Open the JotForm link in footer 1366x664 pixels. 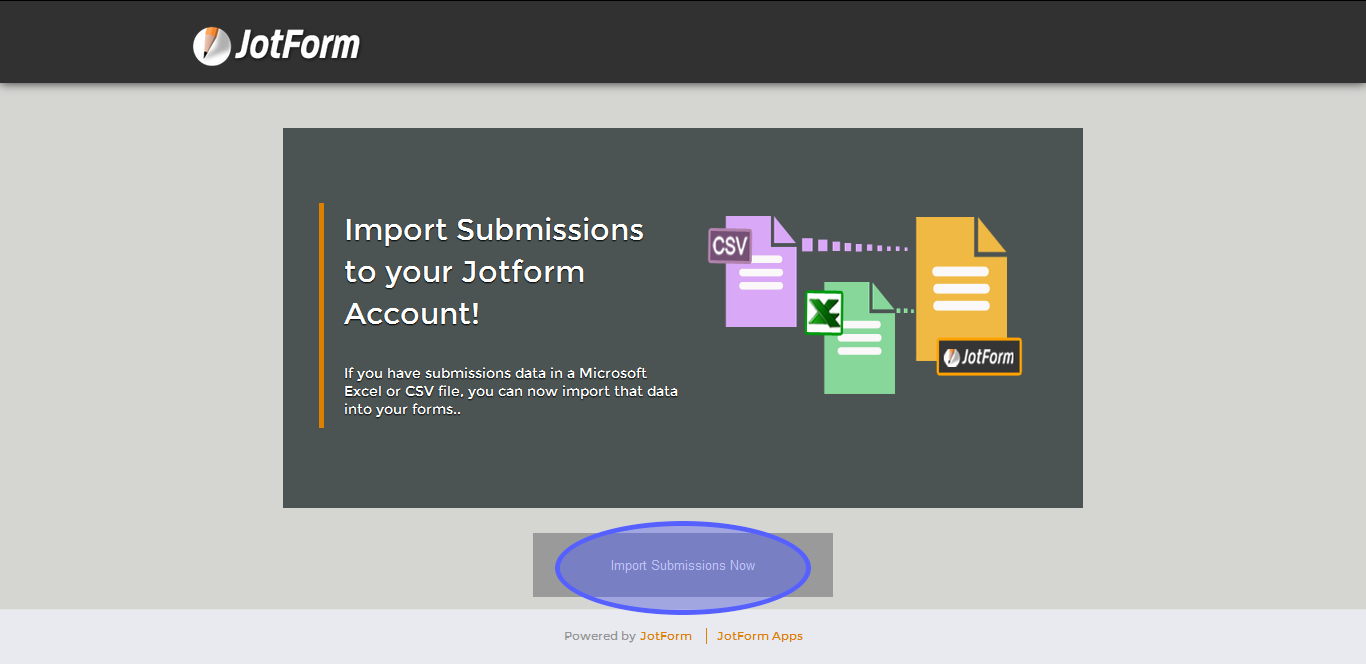[666, 636]
